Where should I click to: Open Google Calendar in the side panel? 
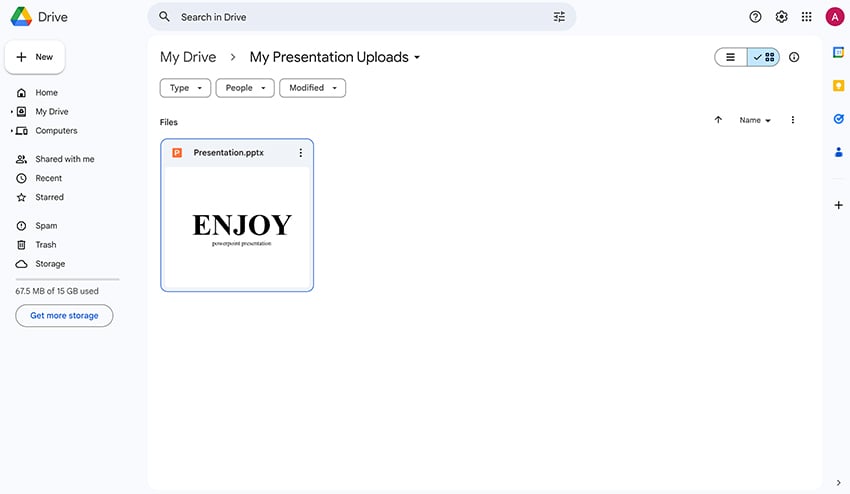(x=838, y=53)
